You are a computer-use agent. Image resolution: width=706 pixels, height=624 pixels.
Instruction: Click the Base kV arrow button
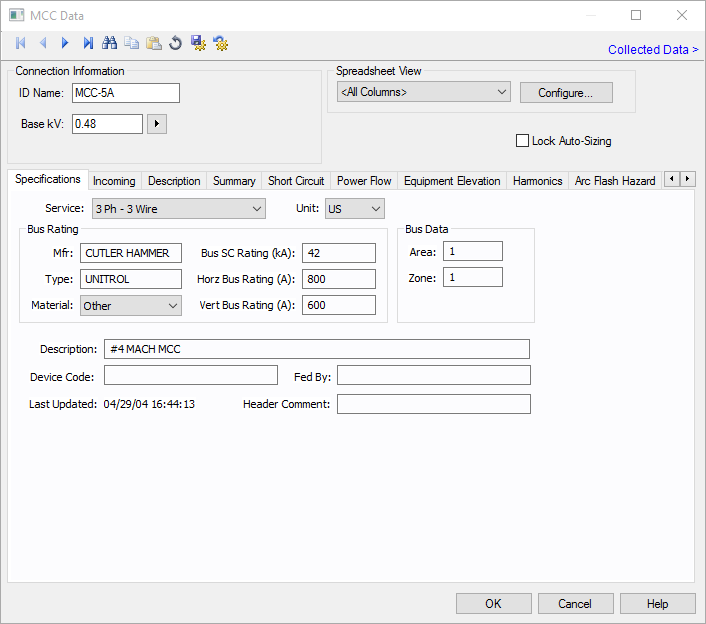157,124
